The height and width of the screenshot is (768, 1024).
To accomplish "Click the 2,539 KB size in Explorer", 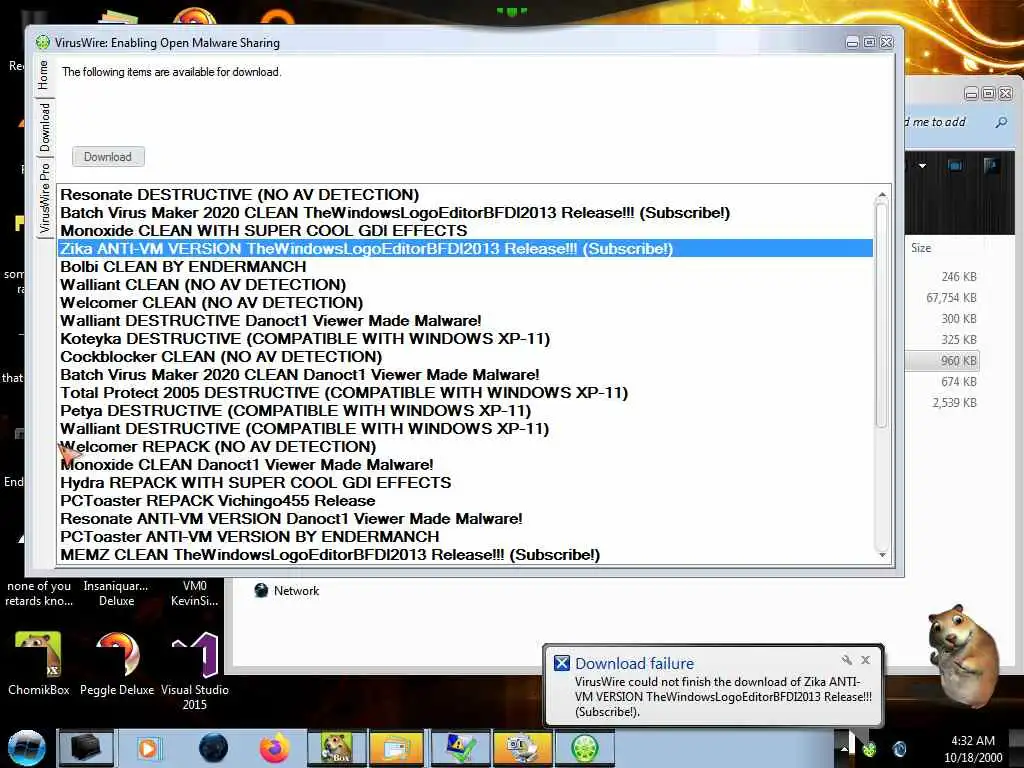I will (x=954, y=403).
